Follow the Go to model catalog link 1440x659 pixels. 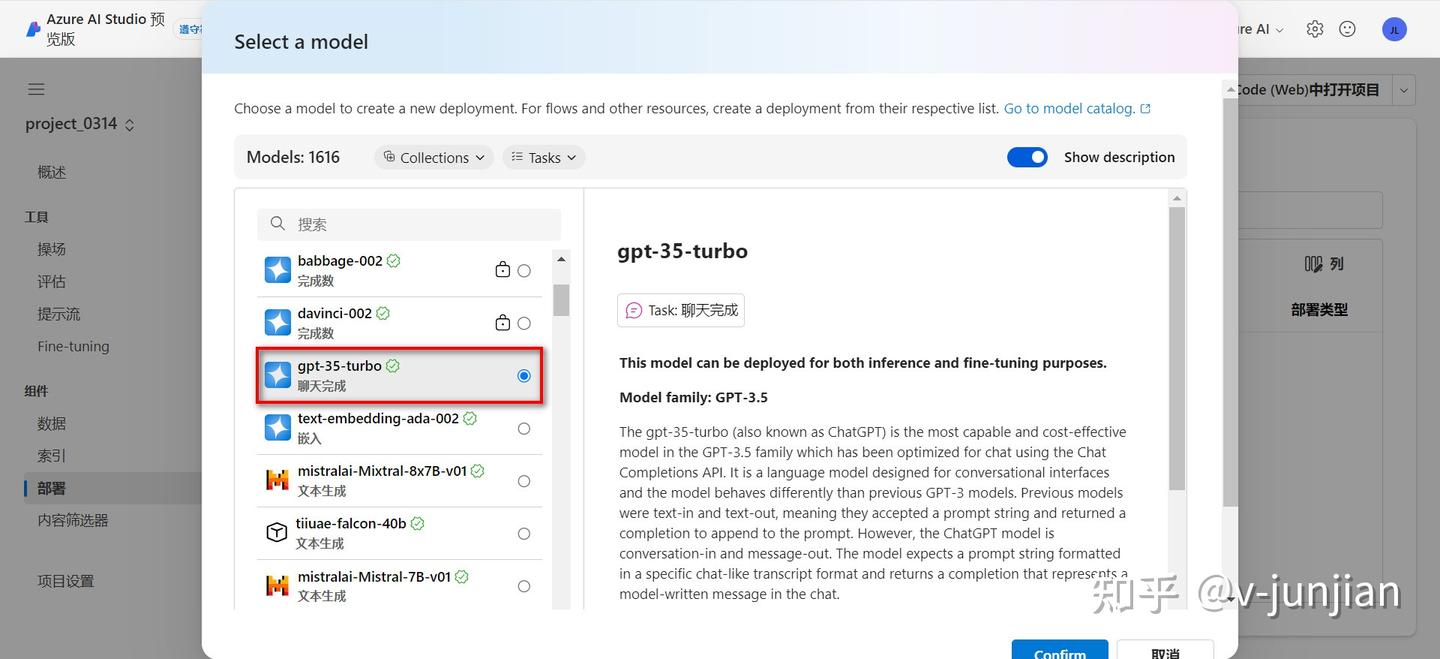tap(1070, 108)
